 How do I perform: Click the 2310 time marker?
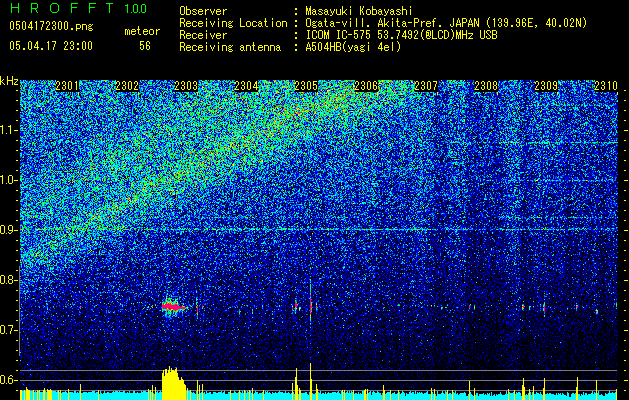[606, 86]
